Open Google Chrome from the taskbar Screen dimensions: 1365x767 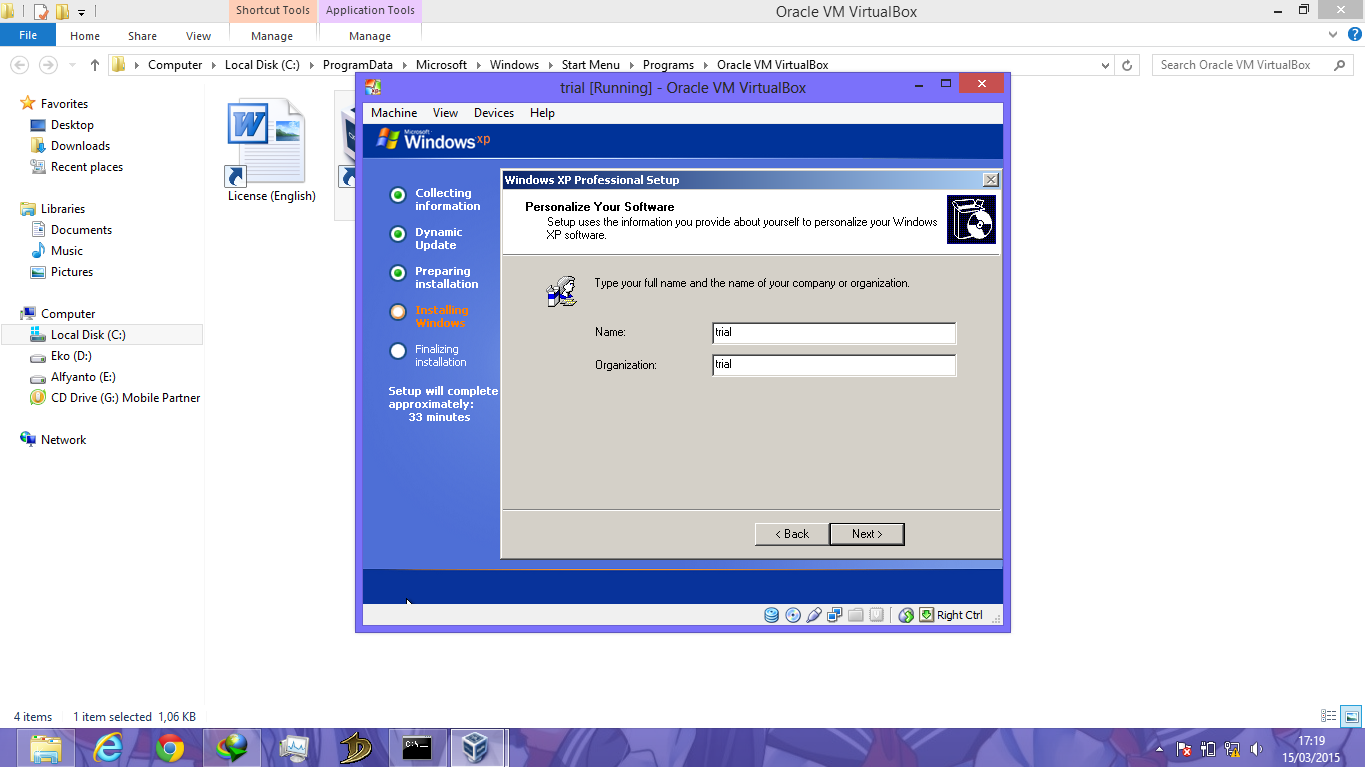click(x=170, y=748)
